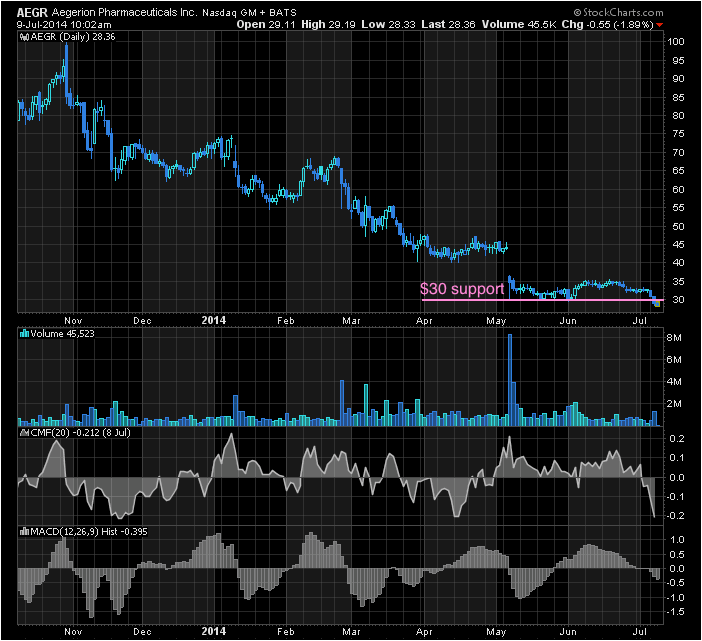Click the tallest volume bar in May
Viewport: 702px width, 641px height.
point(510,380)
